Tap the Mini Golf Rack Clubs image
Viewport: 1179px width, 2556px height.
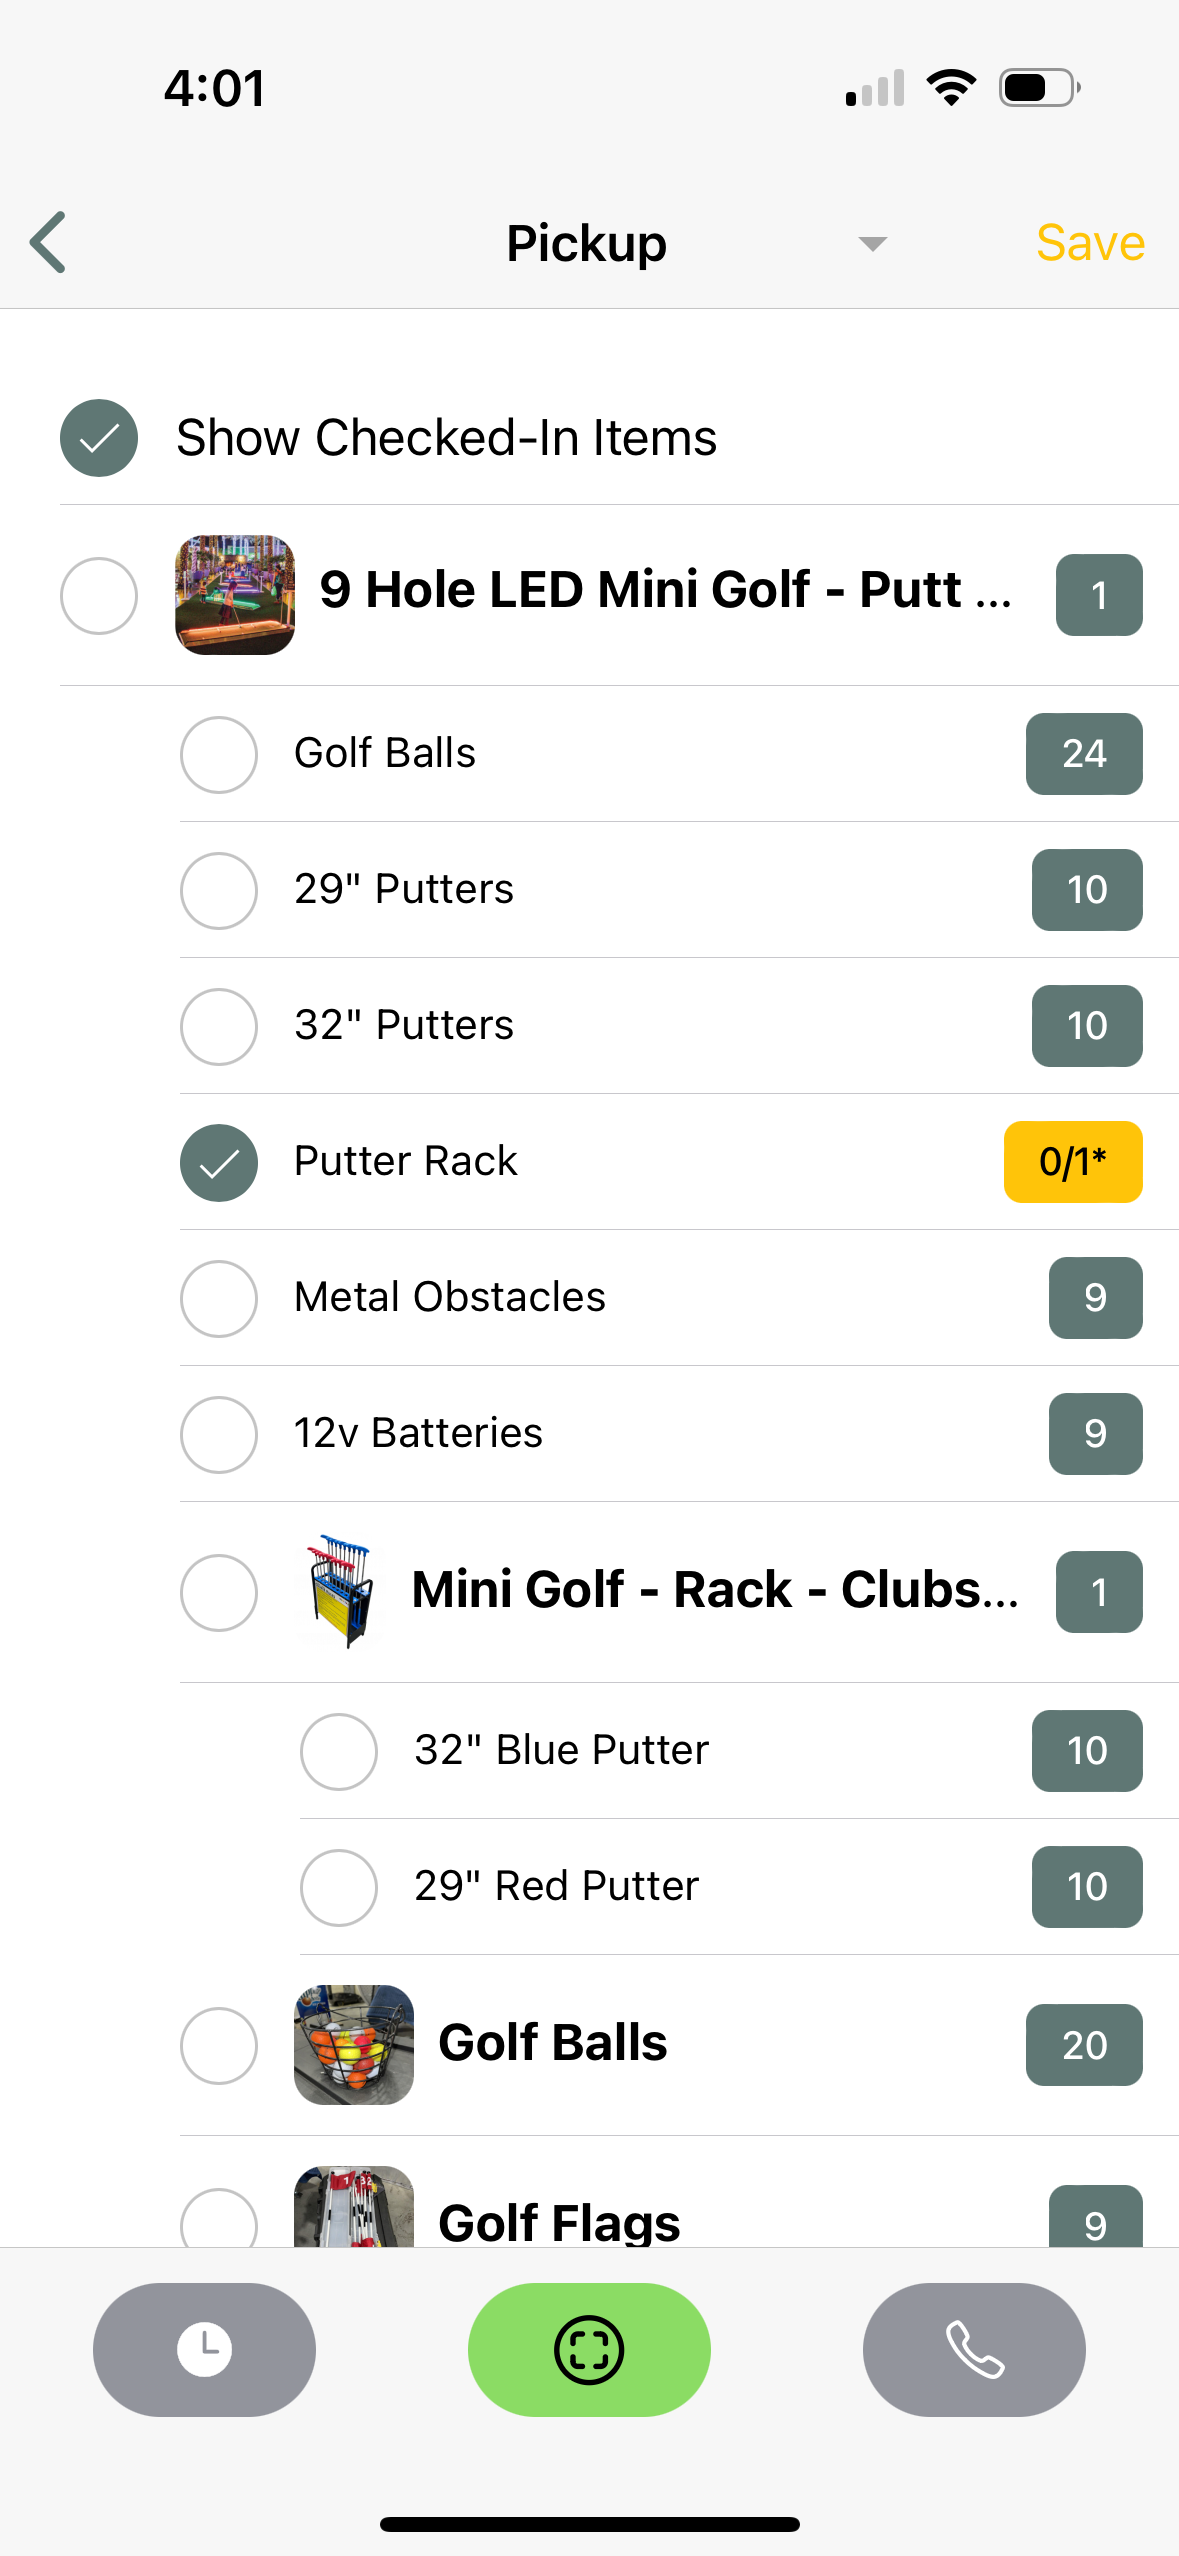[x=340, y=1591]
